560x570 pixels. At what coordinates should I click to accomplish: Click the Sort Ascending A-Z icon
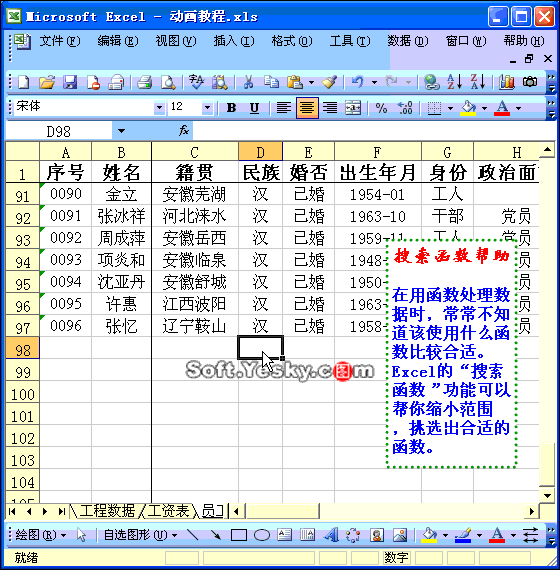click(x=455, y=82)
